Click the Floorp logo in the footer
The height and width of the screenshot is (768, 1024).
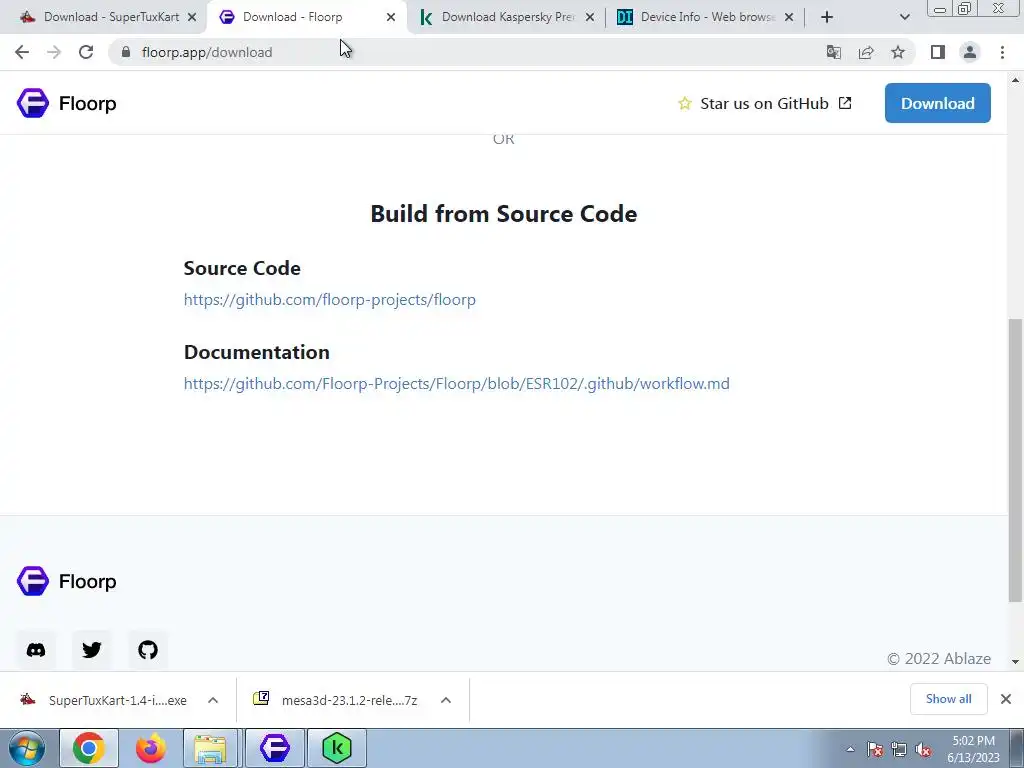coord(67,581)
